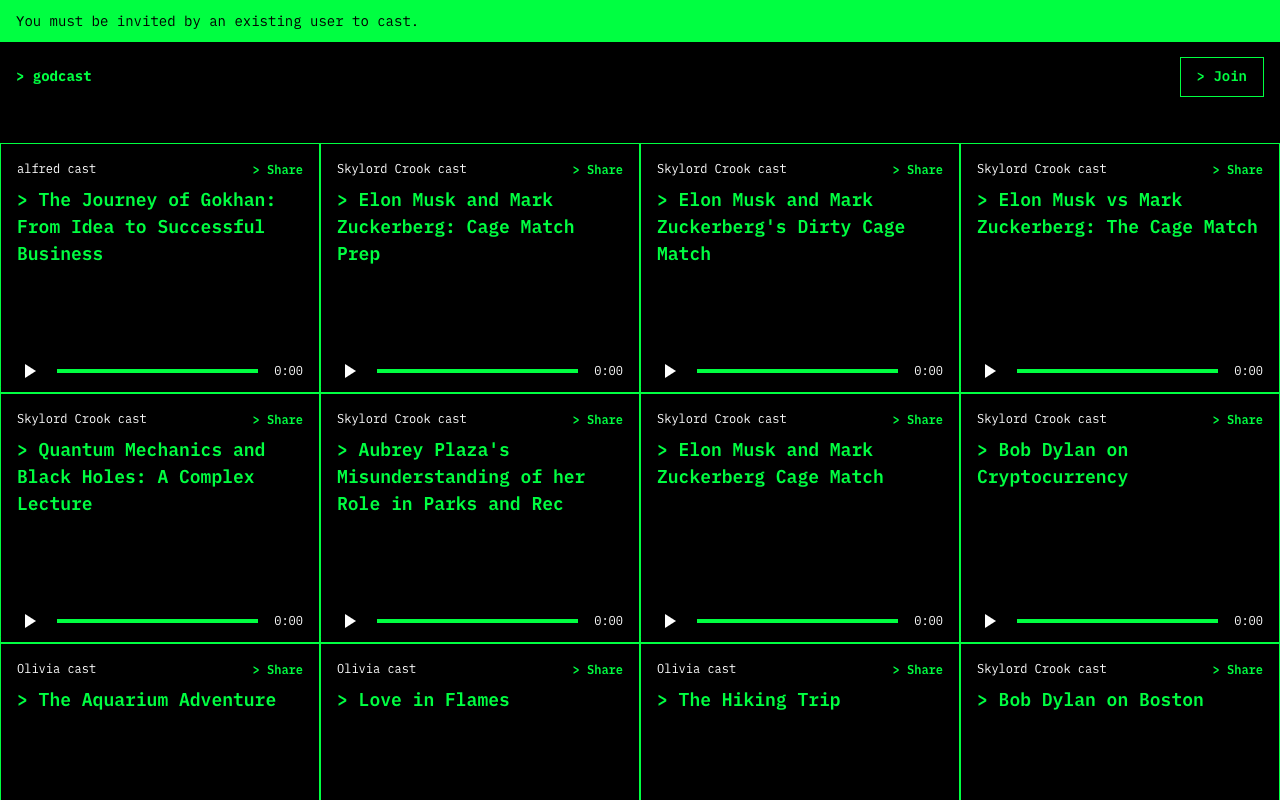Play 'The Journey of Gokhan' cast
This screenshot has width=1280, height=800.
pyautogui.click(x=30, y=371)
